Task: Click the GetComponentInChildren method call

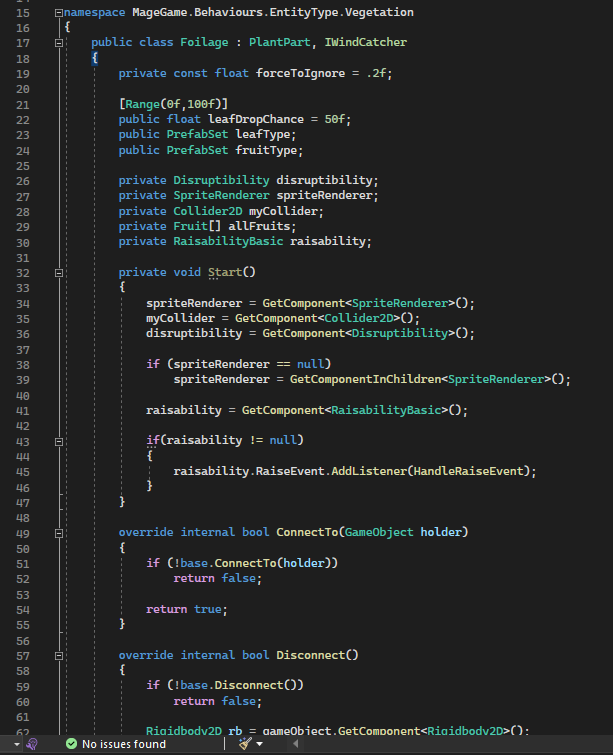Action: [x=363, y=379]
